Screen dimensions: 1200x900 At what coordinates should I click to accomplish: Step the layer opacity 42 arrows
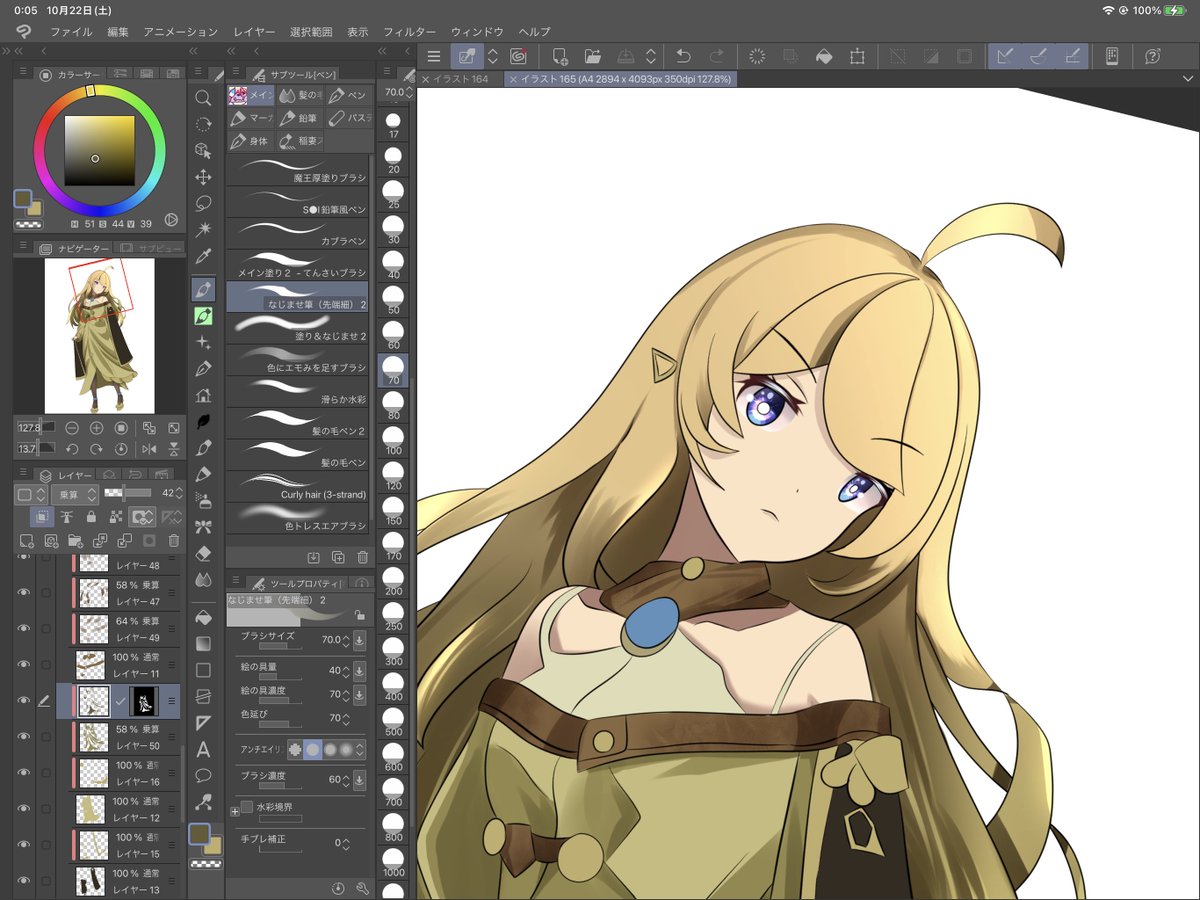point(180,494)
